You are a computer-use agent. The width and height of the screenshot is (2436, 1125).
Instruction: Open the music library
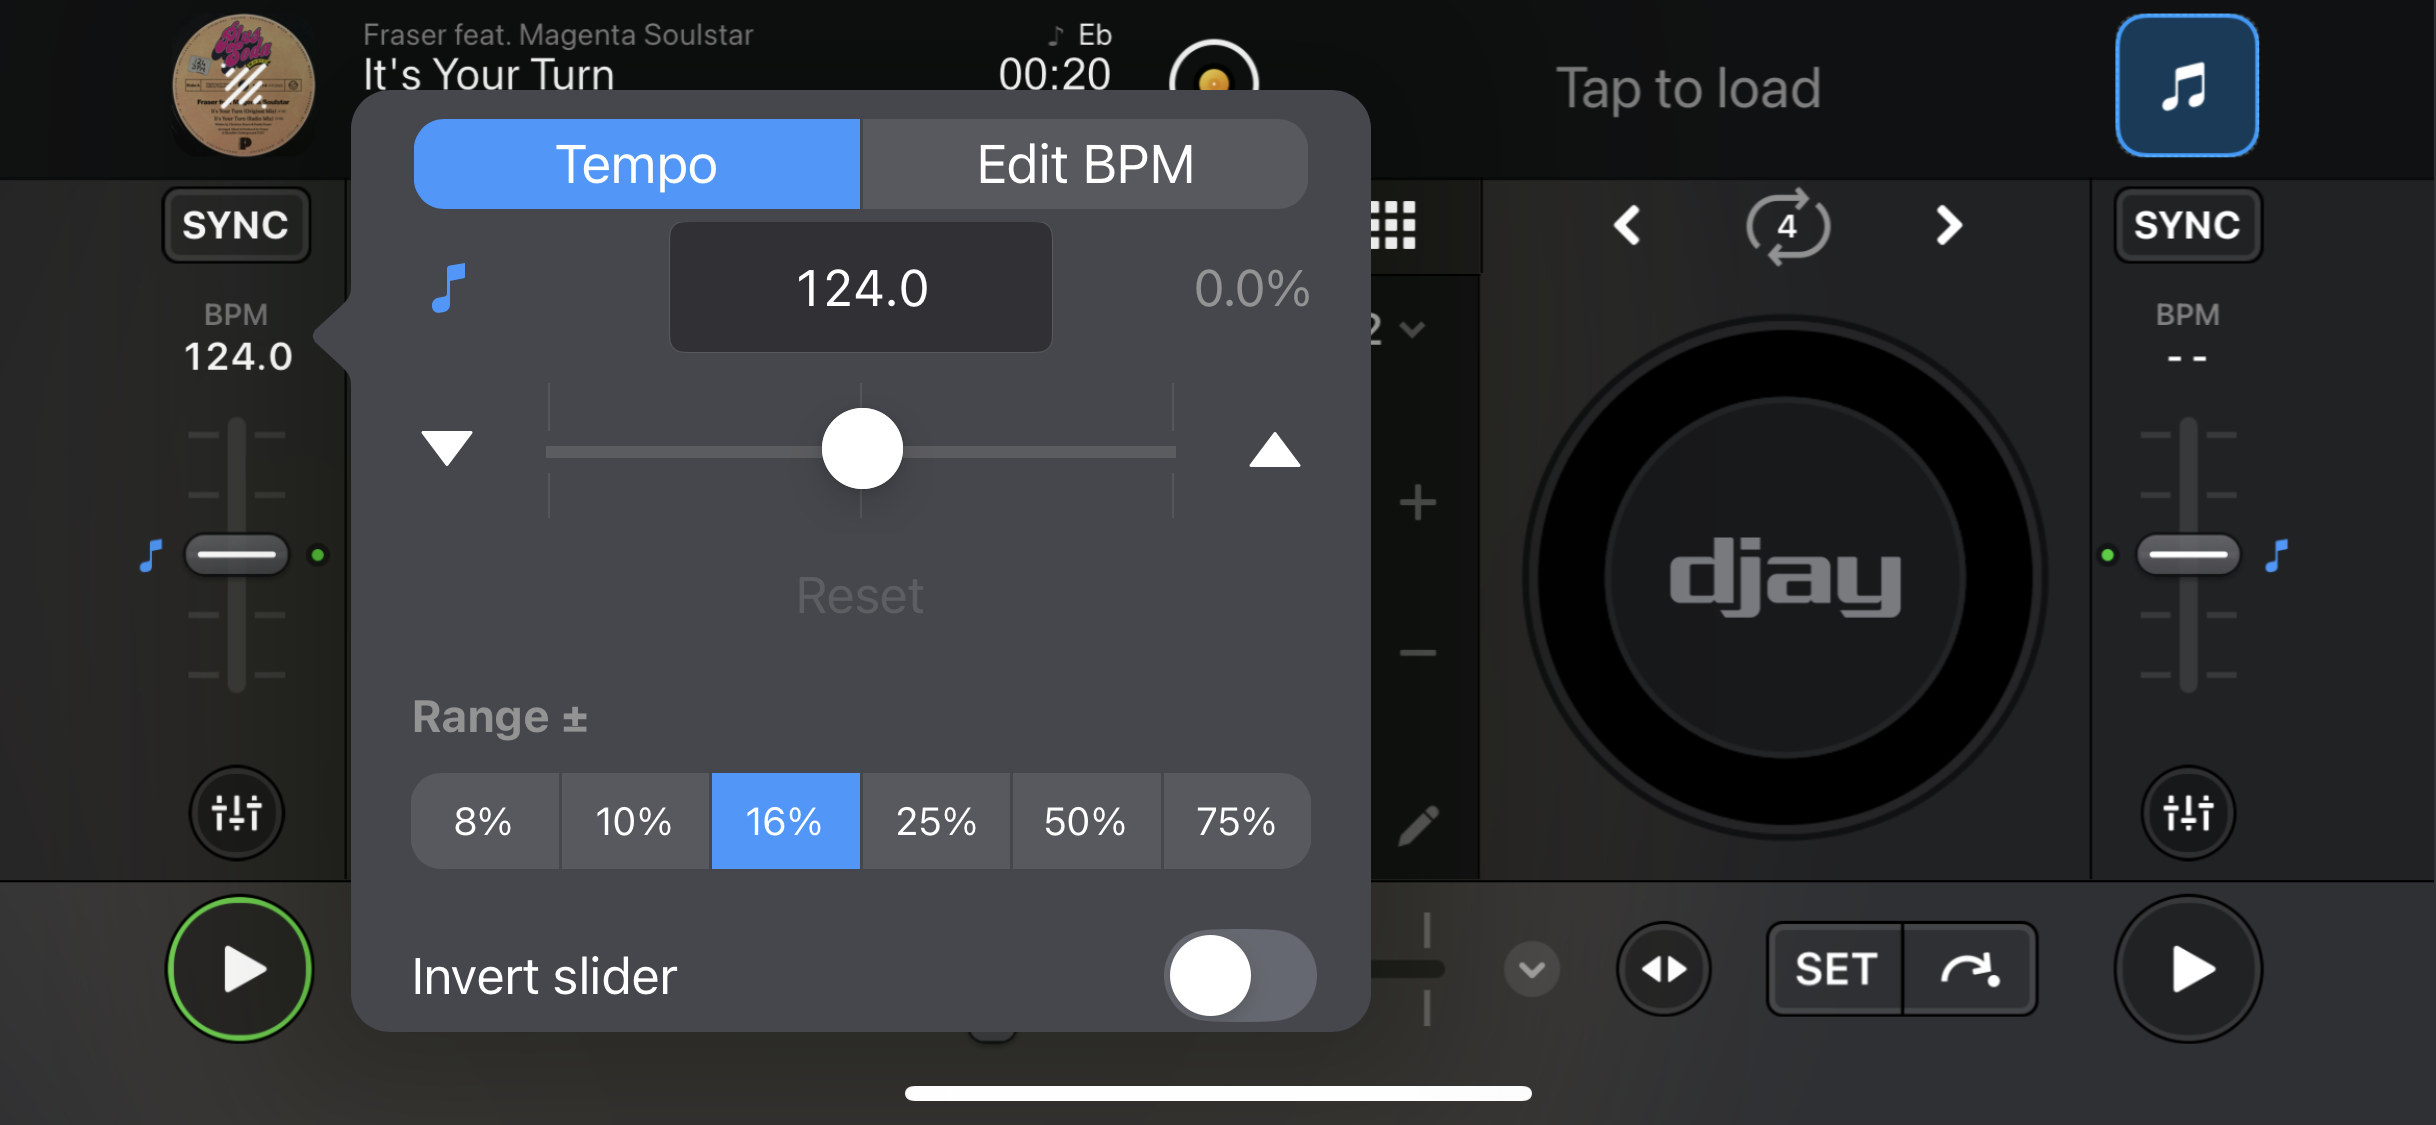[x=2186, y=86]
